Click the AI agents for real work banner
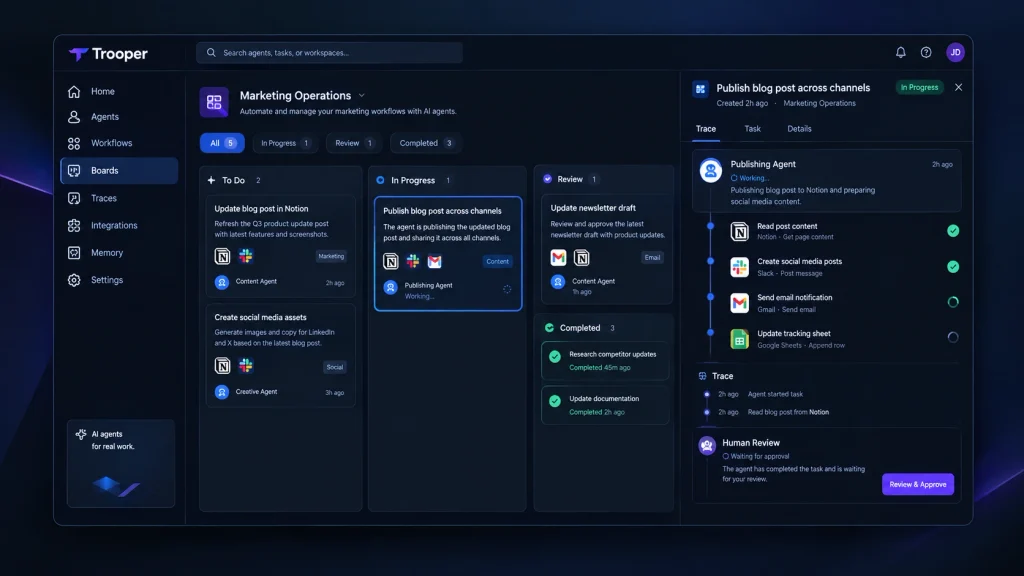Image resolution: width=1024 pixels, height=576 pixels. [121, 464]
